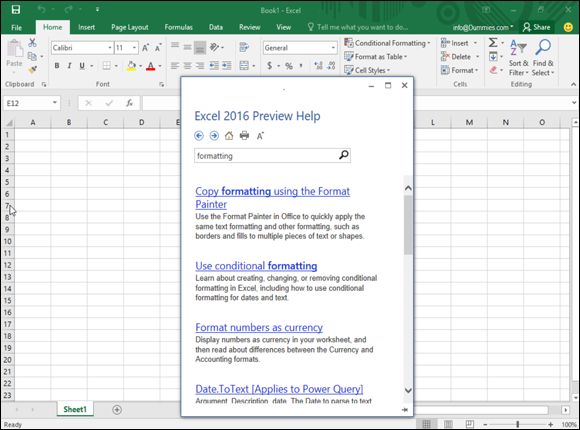Click the Paste clipboard icon
580x430 pixels.
tap(15, 48)
